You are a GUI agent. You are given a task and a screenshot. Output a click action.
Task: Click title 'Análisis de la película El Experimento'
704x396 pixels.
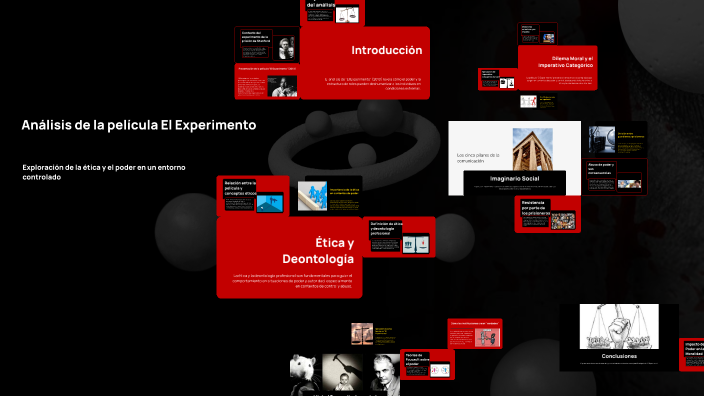pos(139,125)
